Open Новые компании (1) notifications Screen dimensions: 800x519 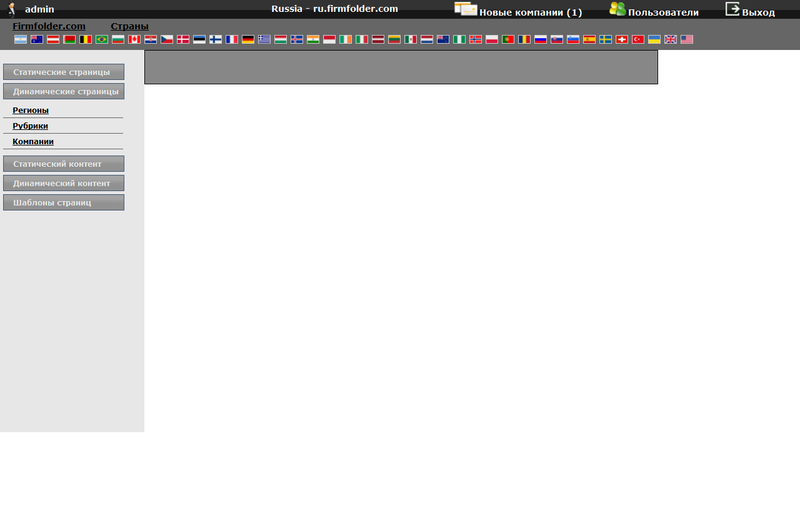pos(518,10)
